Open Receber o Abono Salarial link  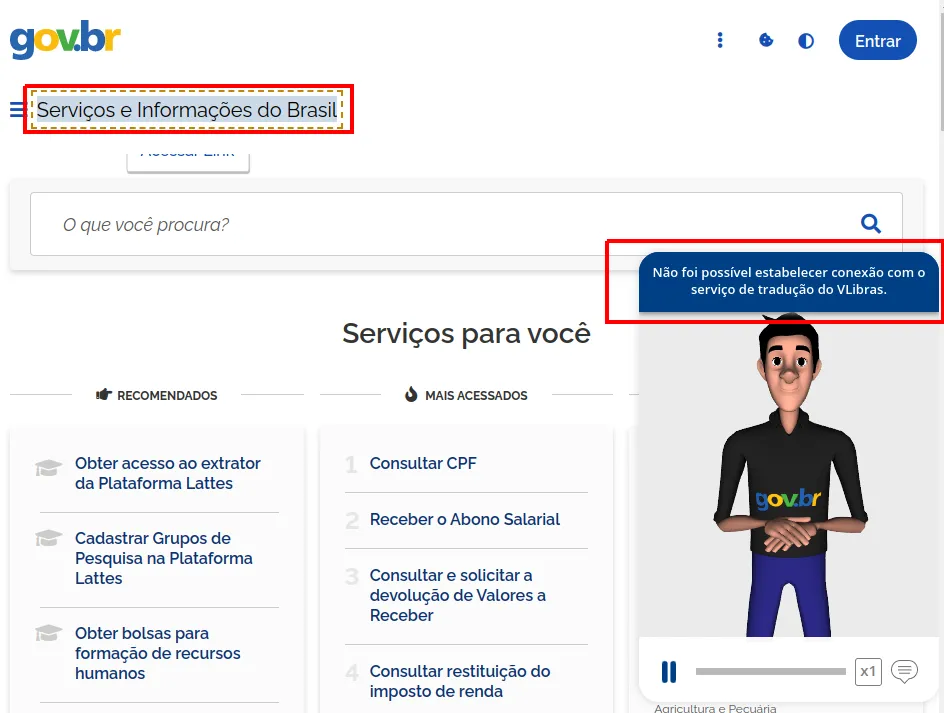tap(465, 519)
